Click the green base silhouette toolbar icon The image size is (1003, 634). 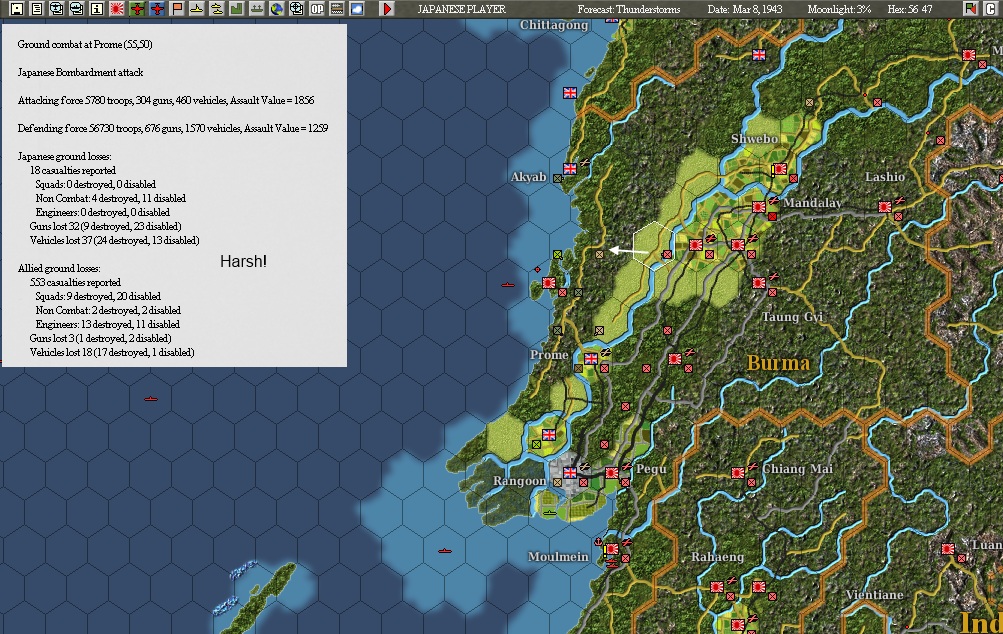tap(237, 8)
